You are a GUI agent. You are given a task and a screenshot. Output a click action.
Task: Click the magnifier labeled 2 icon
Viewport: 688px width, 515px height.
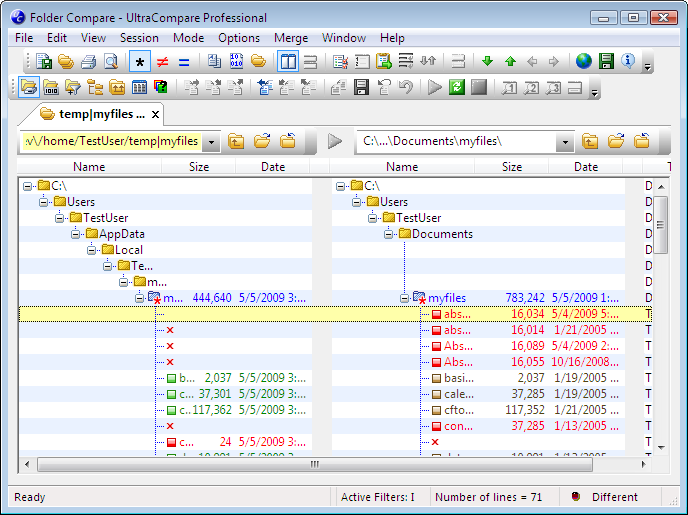coord(531,87)
